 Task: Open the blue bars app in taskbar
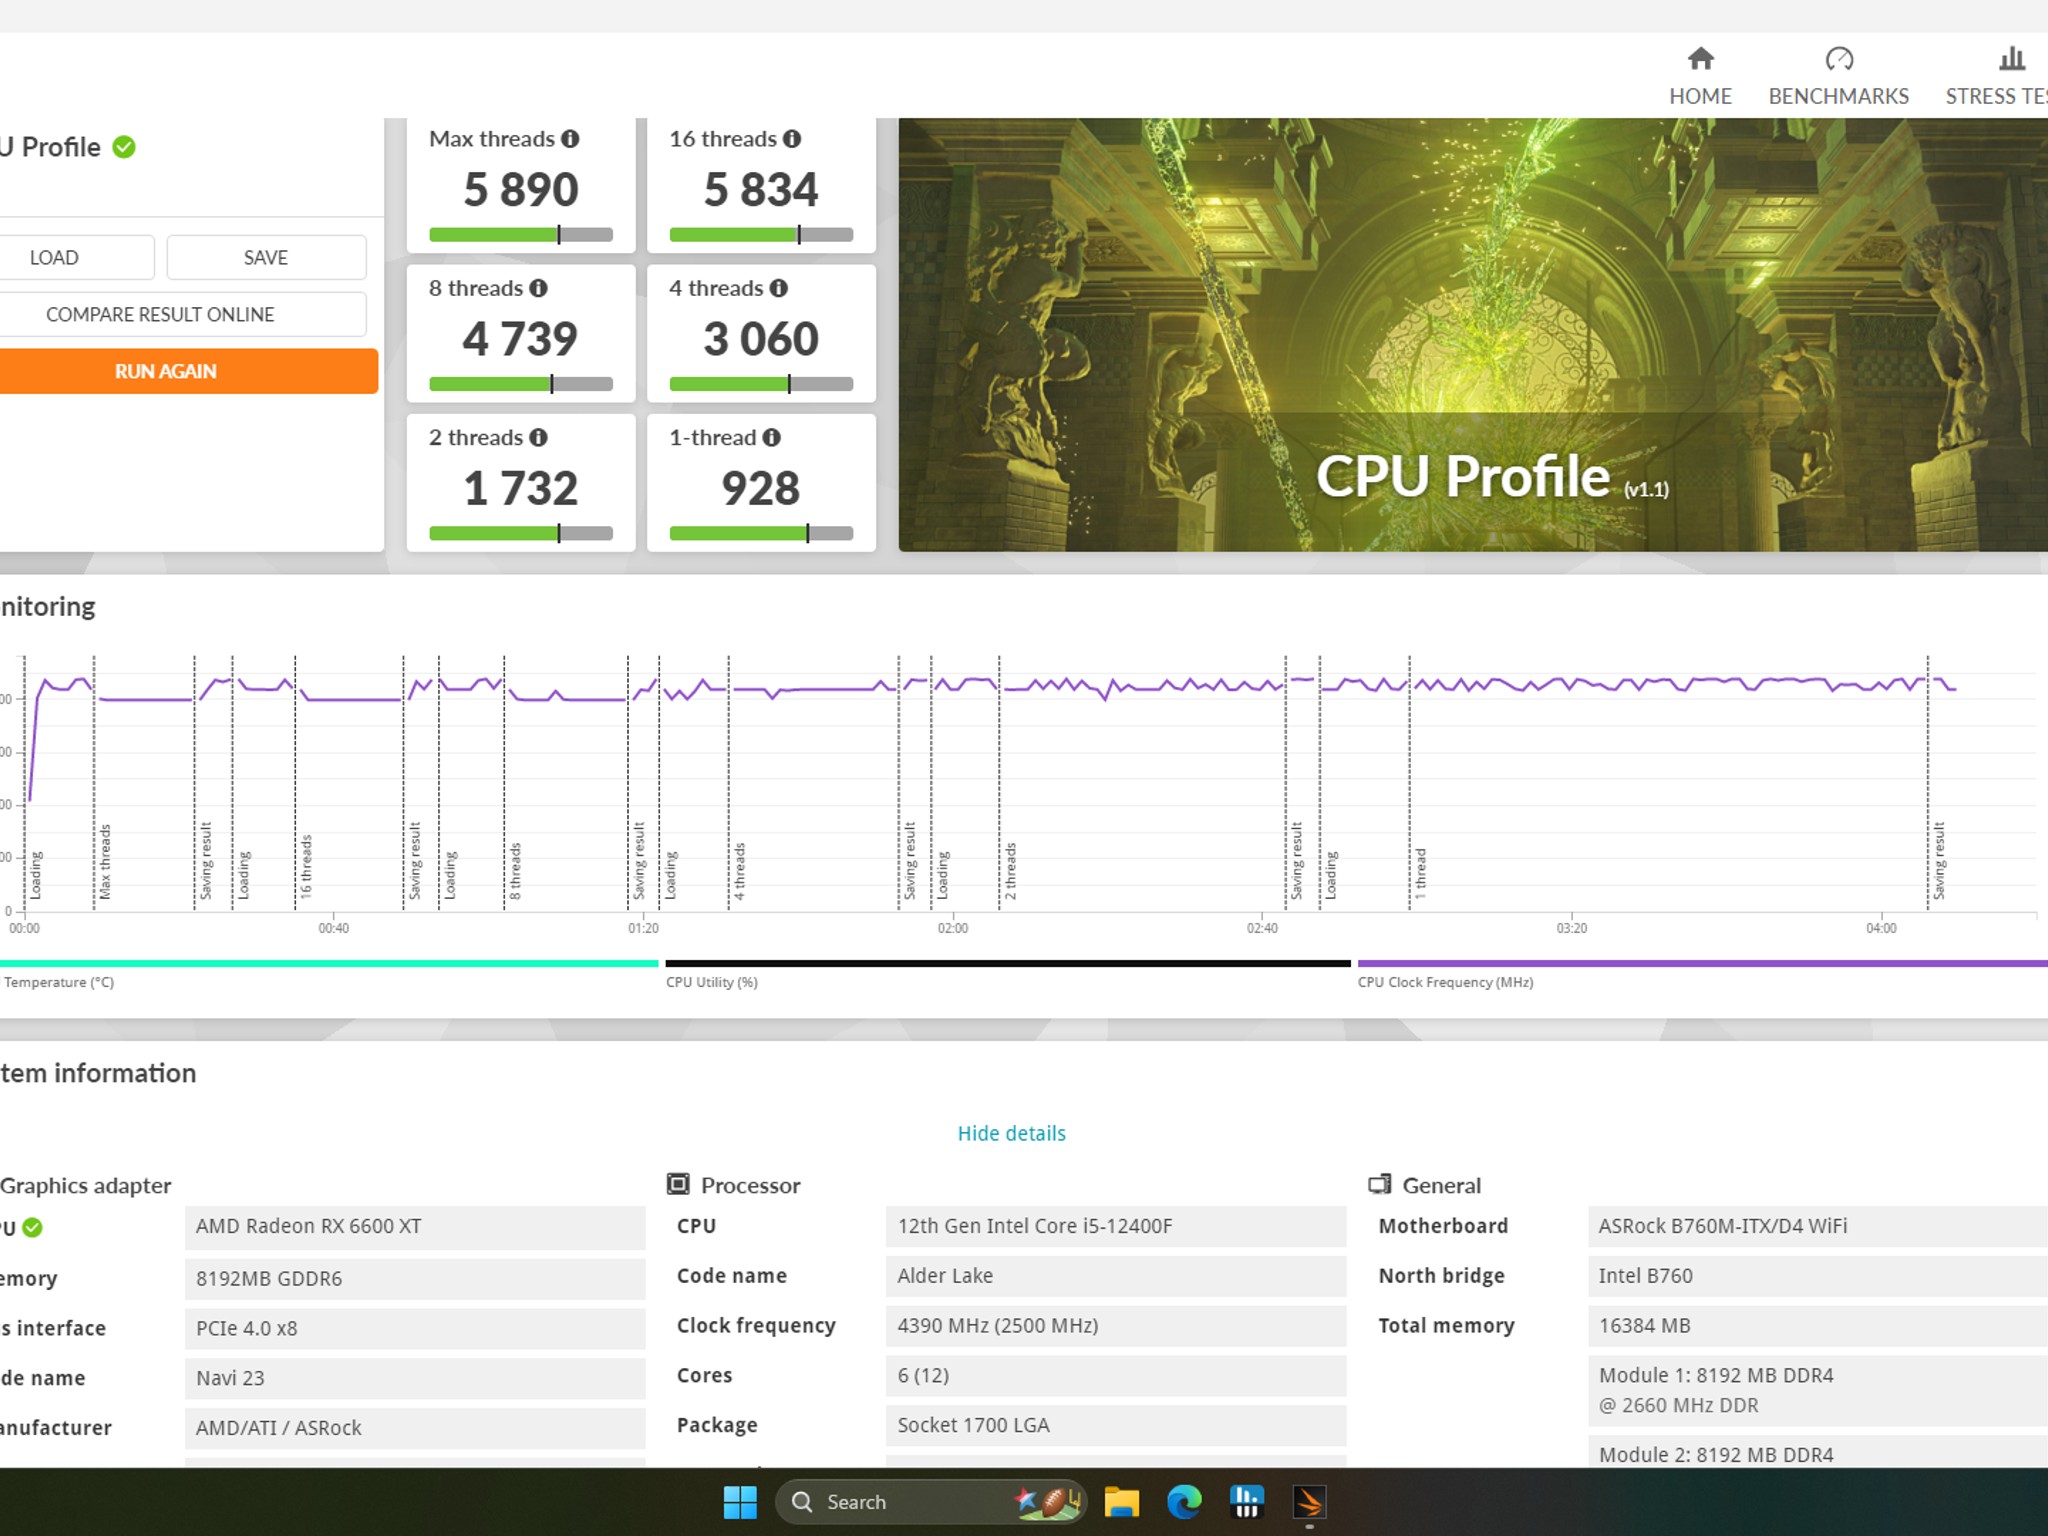click(x=1247, y=1502)
